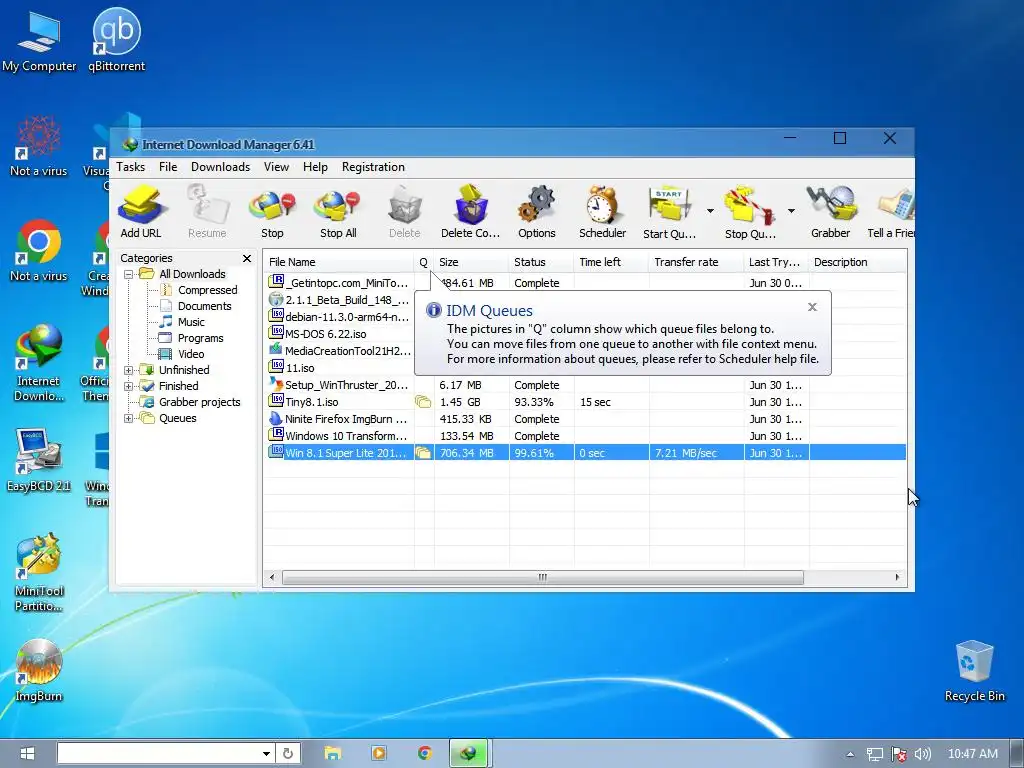Open the Downloads menu

click(221, 167)
